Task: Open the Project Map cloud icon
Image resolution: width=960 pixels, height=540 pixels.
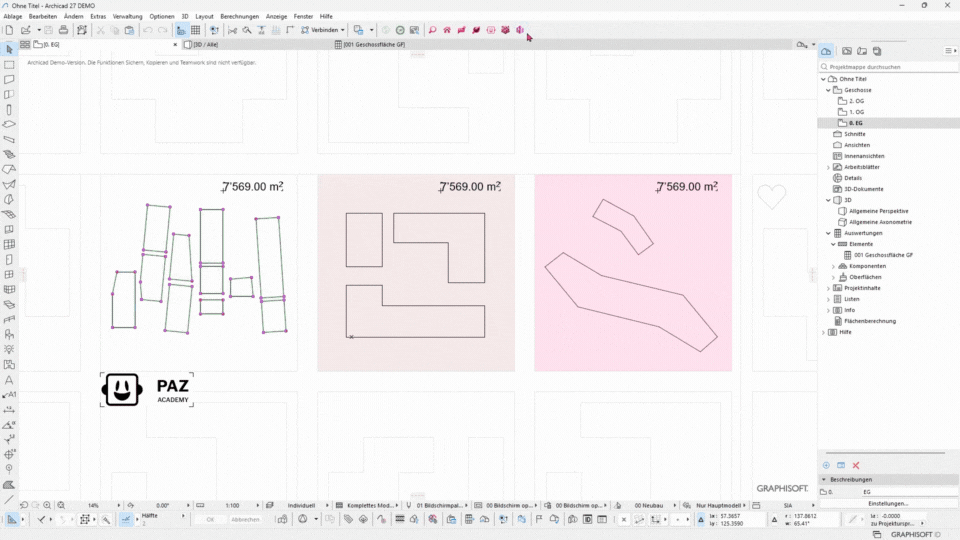Action: (827, 51)
